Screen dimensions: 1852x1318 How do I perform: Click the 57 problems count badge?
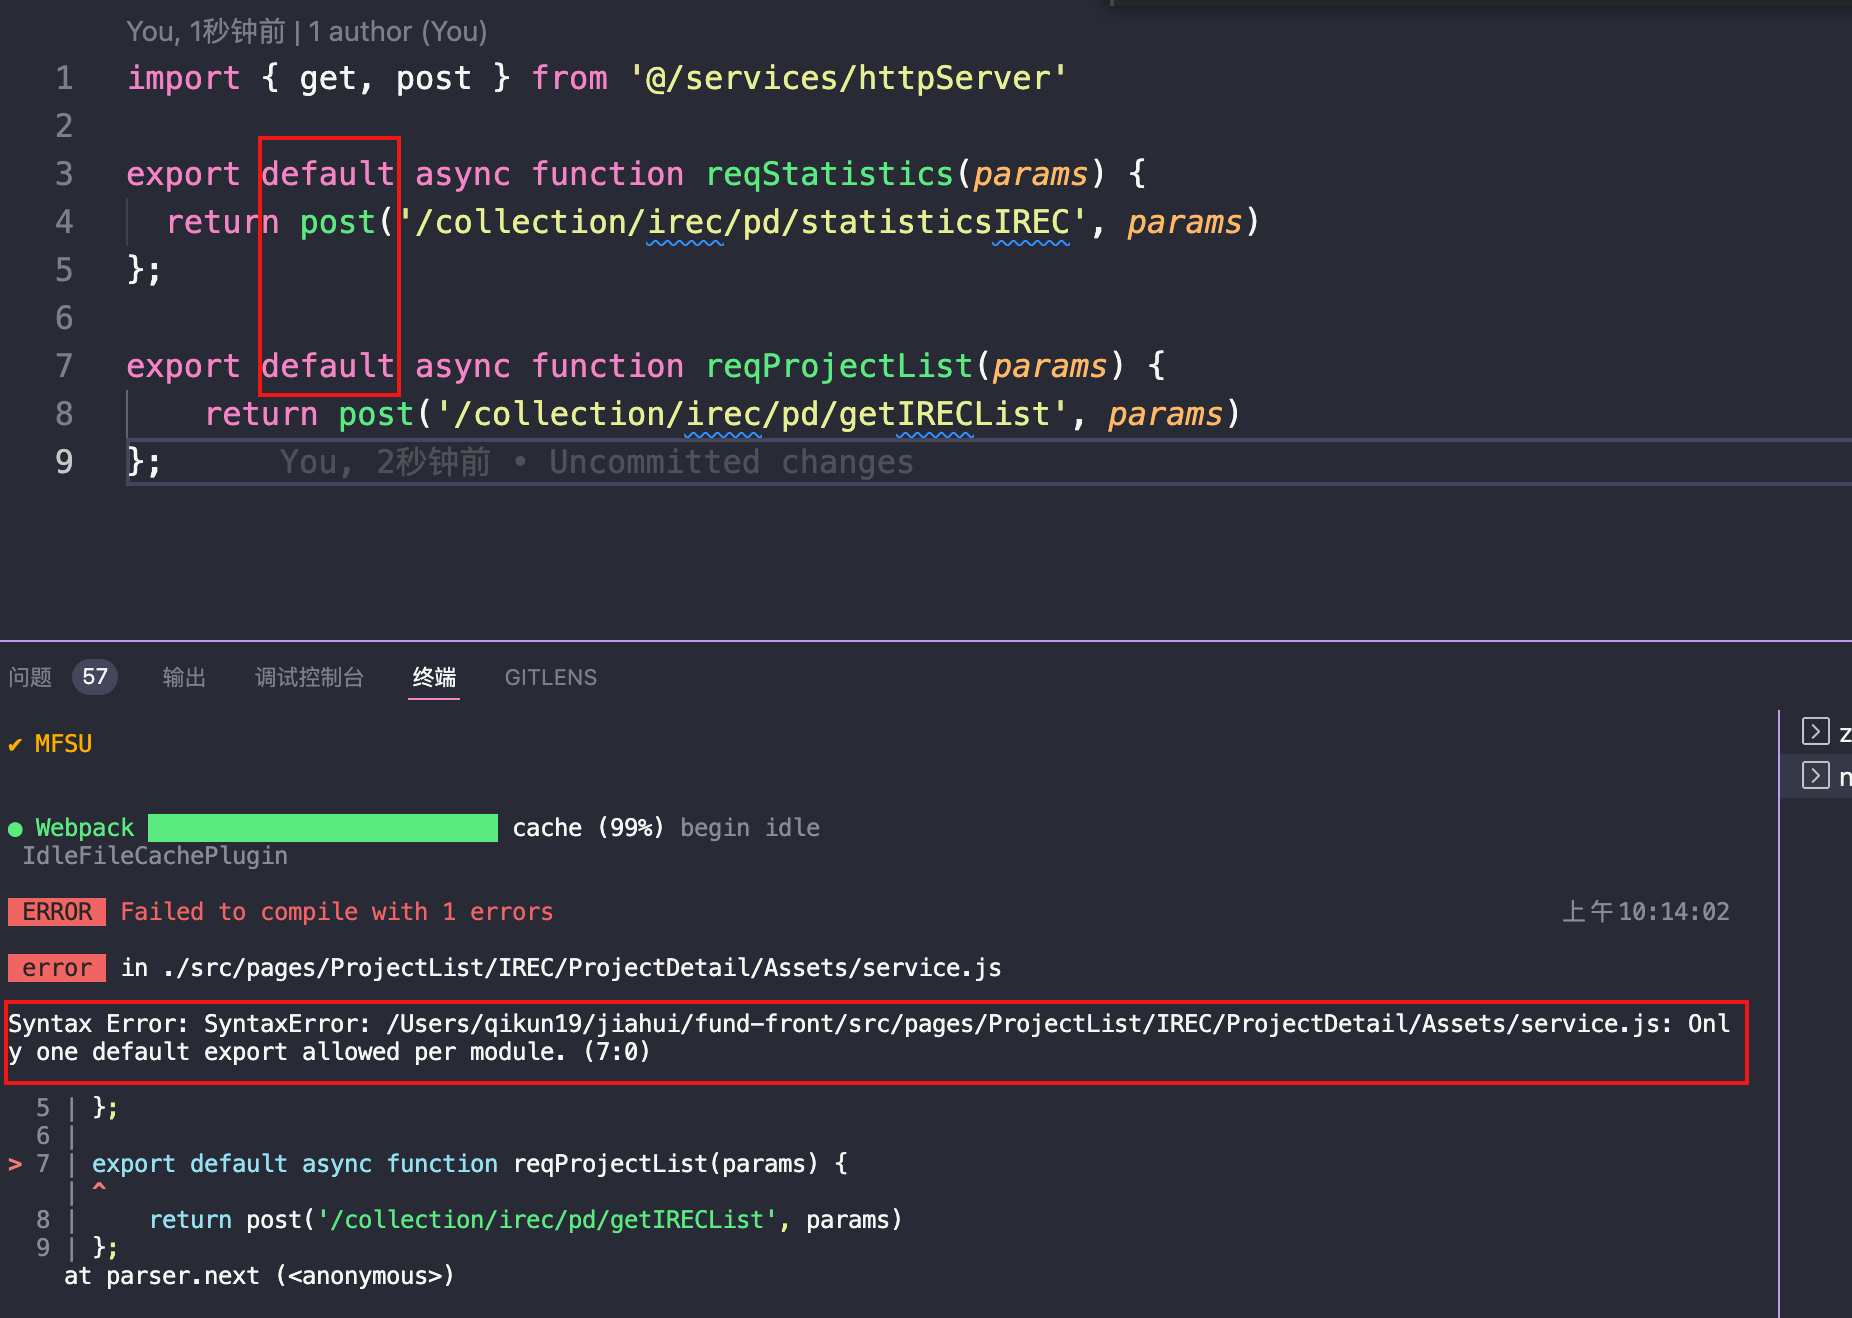coord(95,677)
